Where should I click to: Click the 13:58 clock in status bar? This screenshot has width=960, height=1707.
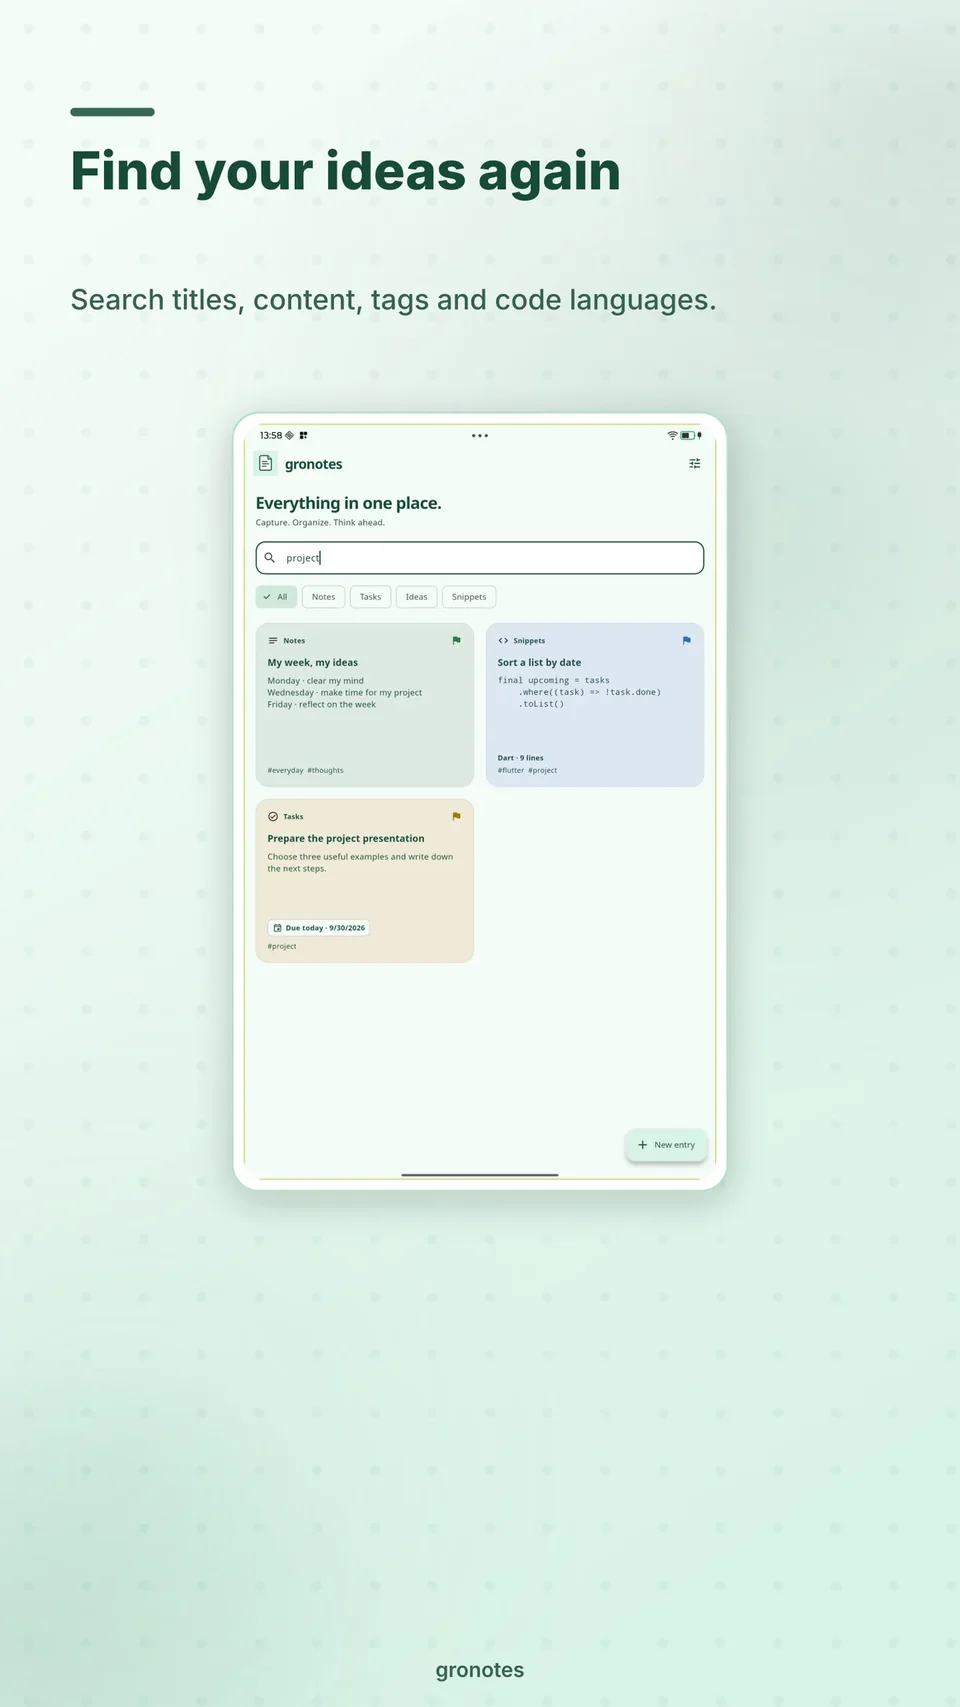click(x=271, y=435)
